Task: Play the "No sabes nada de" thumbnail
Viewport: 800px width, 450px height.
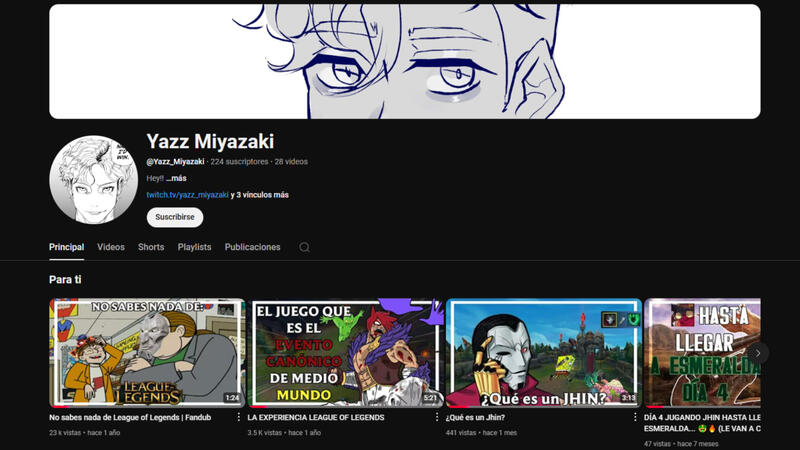Action: 146,352
